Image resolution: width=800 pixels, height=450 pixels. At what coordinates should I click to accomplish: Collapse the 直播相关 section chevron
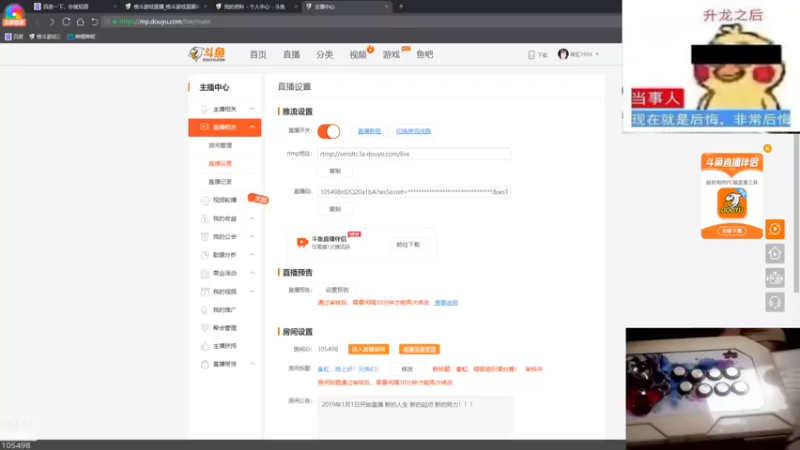252,127
